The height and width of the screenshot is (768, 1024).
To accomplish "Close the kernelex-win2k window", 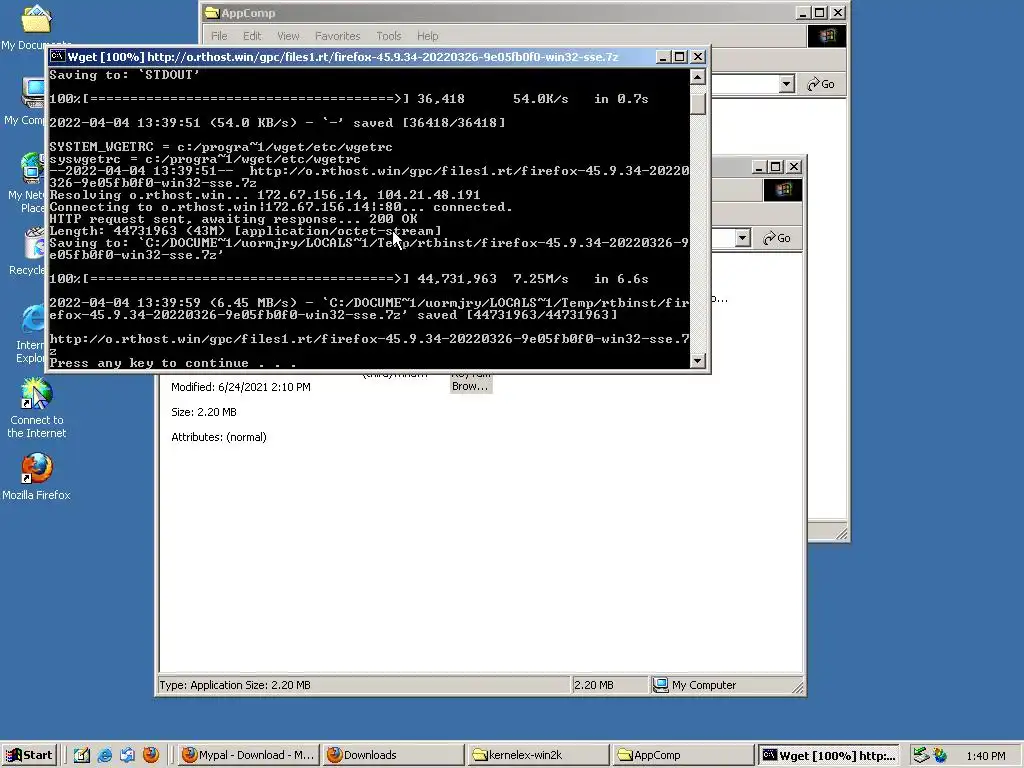I will coord(793,167).
